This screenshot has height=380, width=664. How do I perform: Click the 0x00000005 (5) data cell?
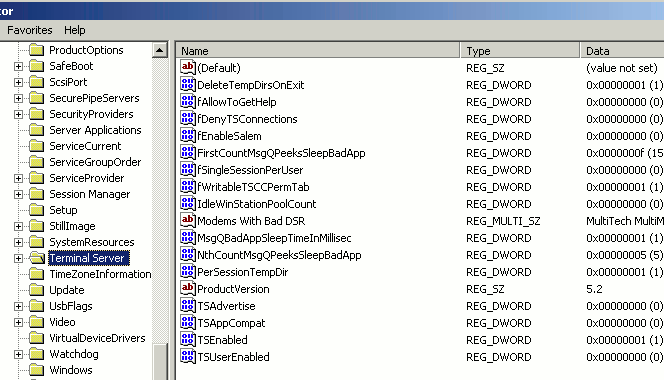click(x=624, y=255)
